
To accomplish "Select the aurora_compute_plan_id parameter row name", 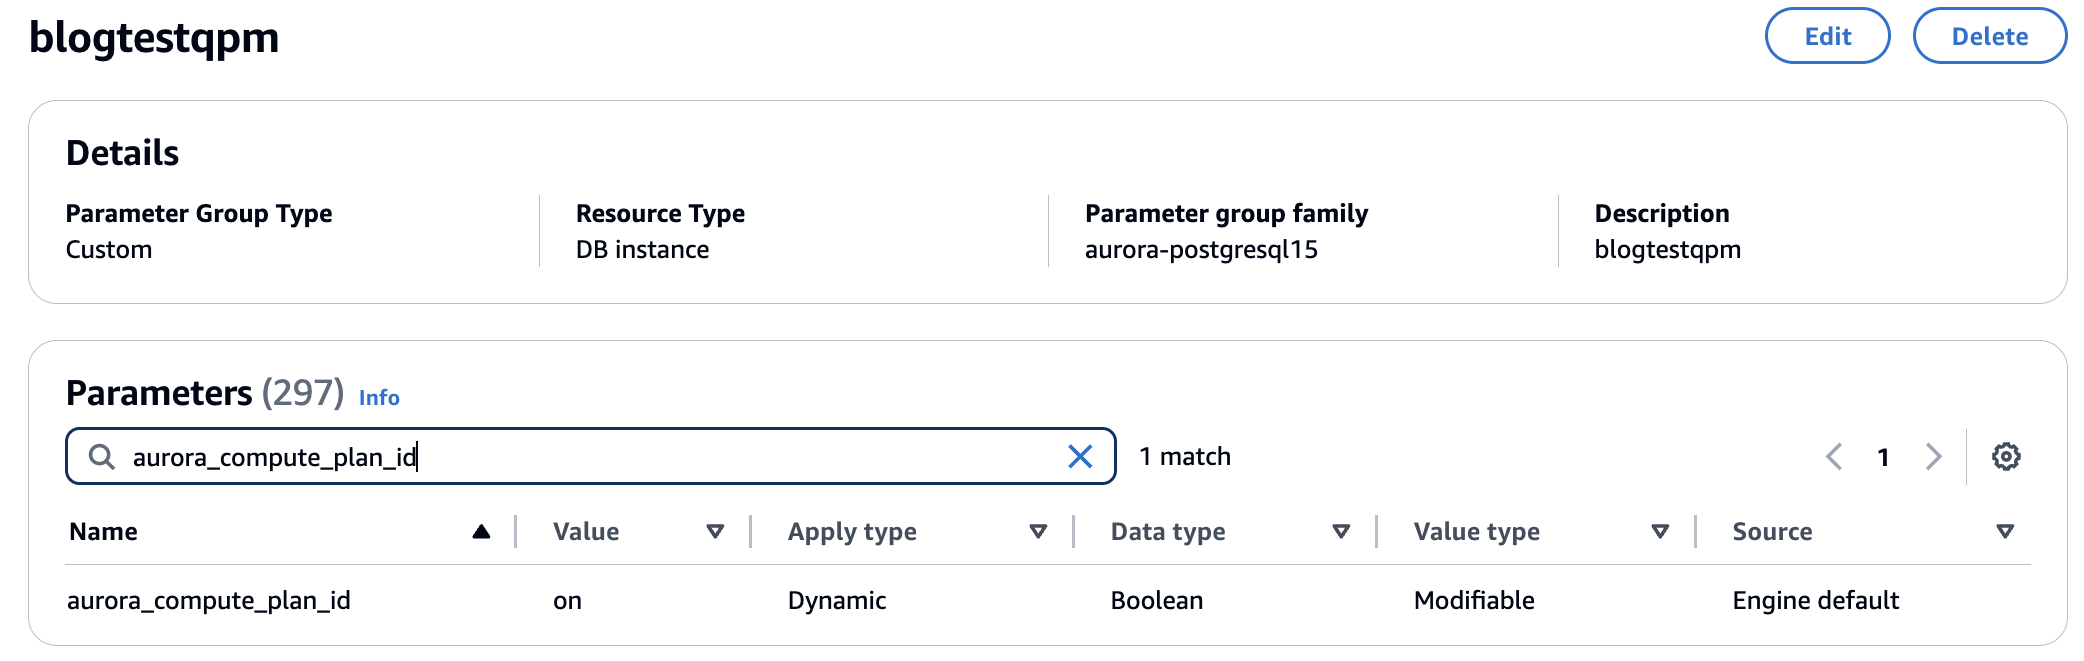I will point(209,600).
